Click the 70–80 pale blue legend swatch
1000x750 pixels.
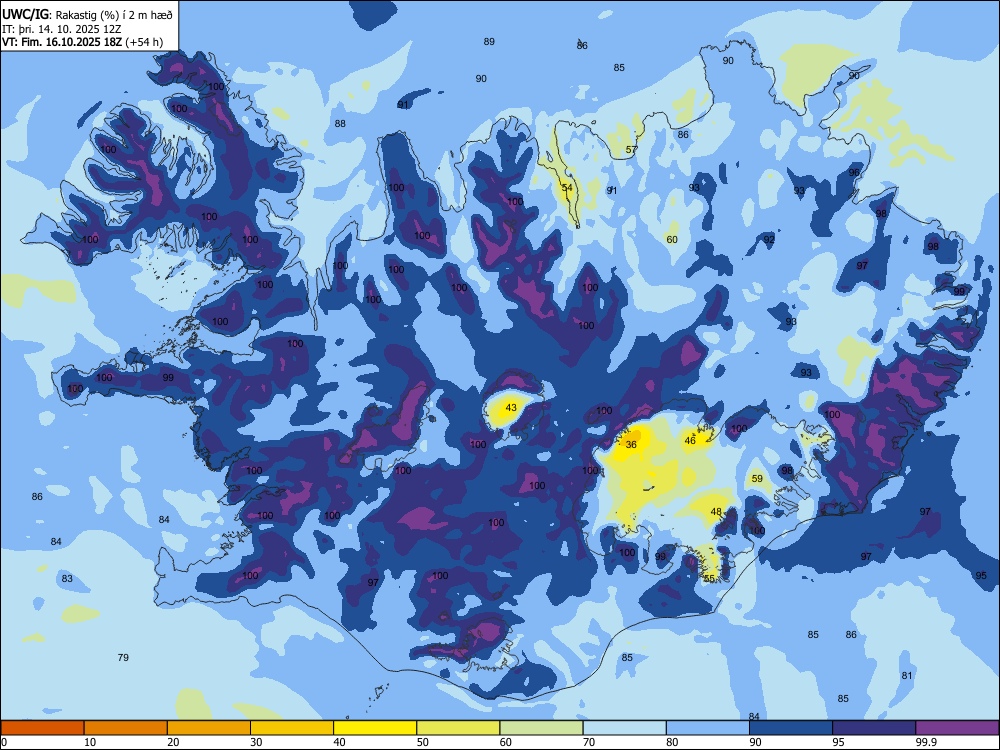click(624, 728)
